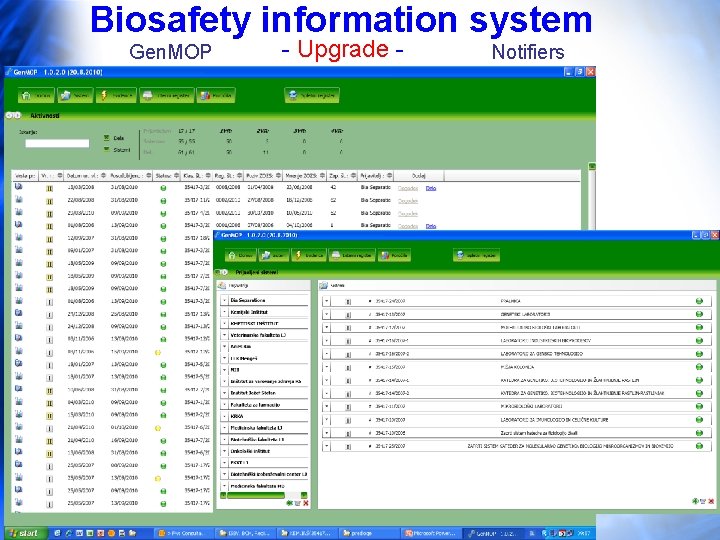Viewport: 720px width, 540px height.
Task: Click the Windows start button
Action: point(24,533)
